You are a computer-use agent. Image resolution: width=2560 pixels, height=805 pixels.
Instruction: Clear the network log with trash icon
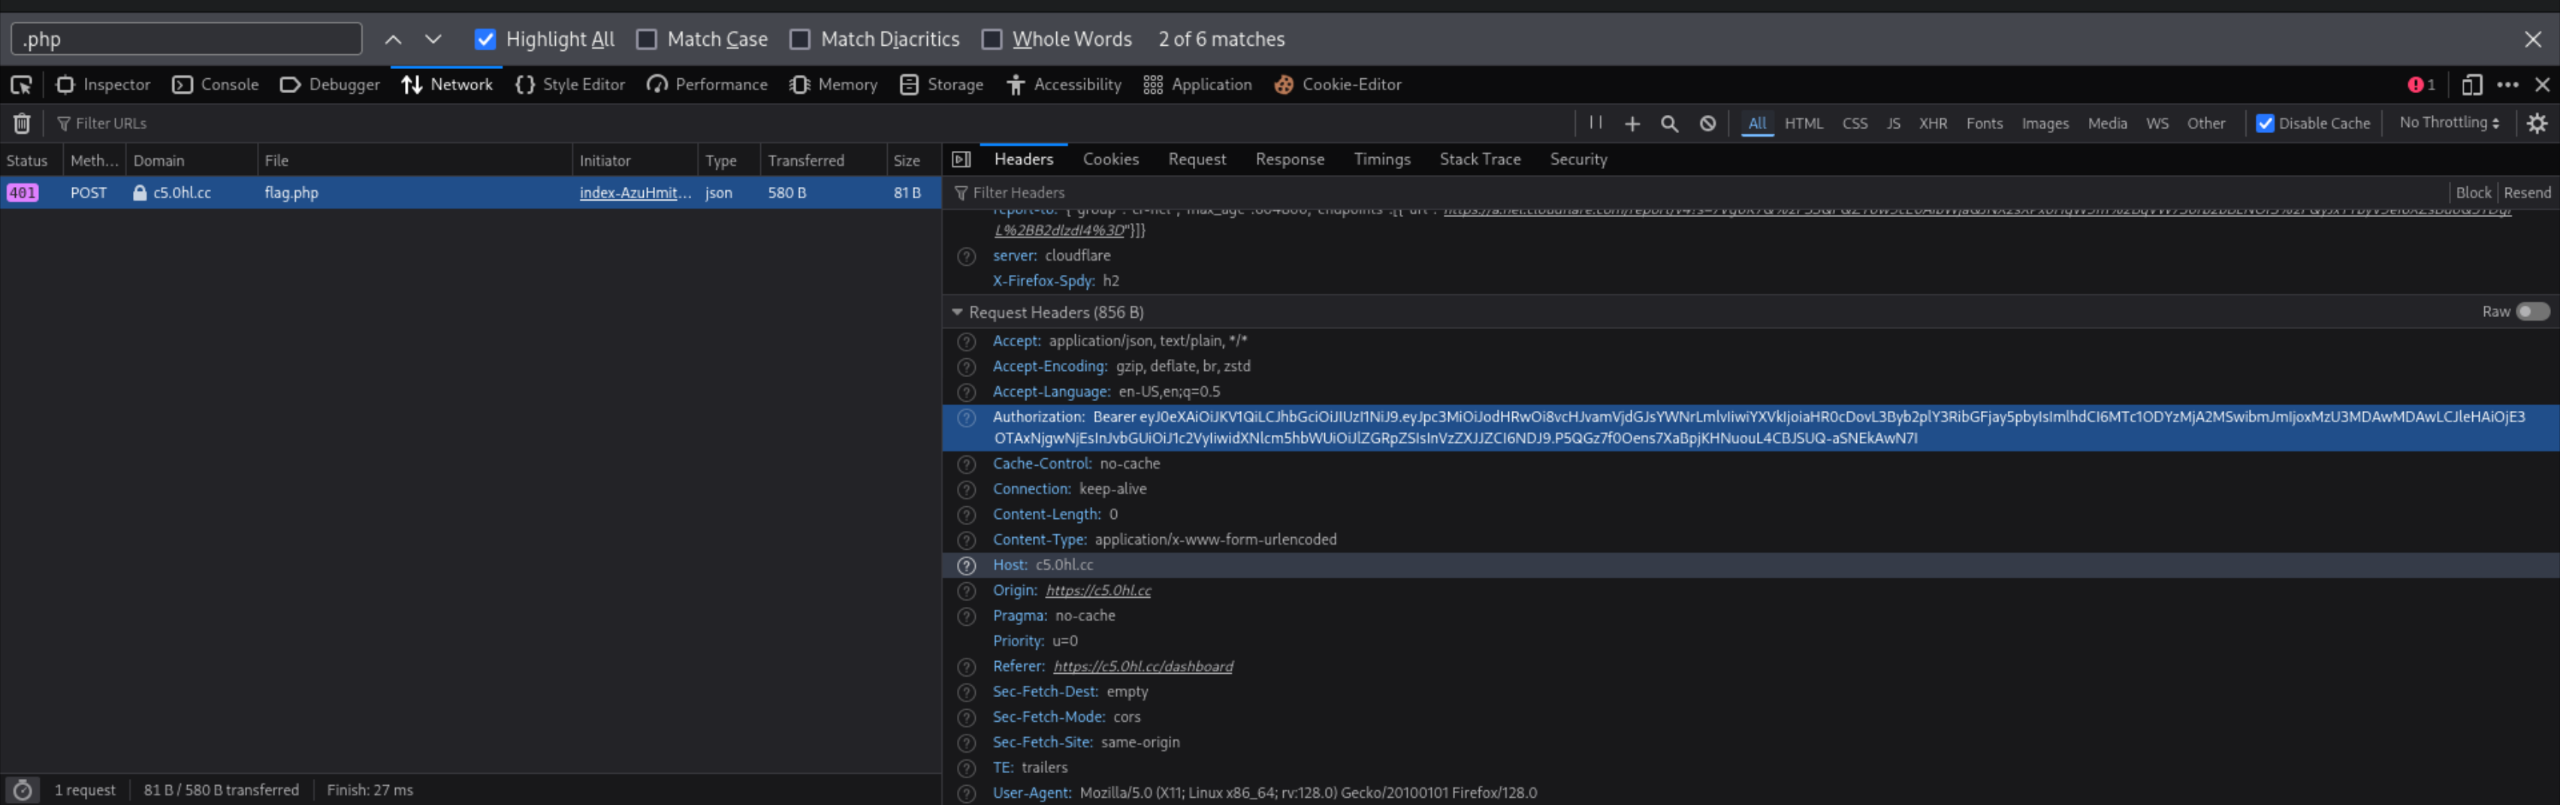(x=21, y=123)
